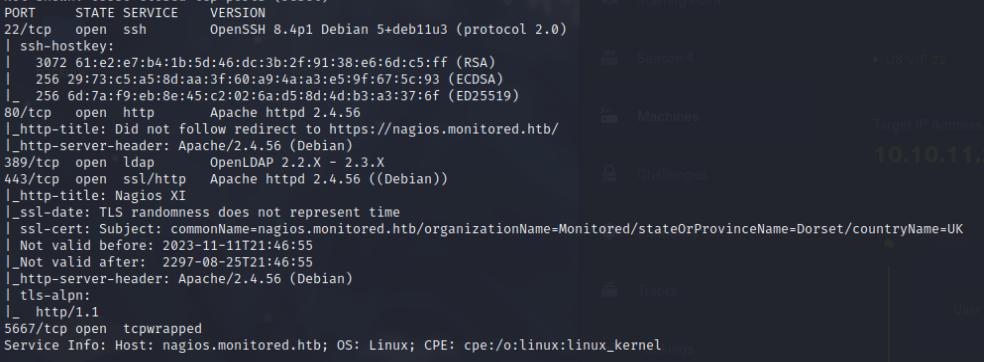Click the OpenLDAP 2.2.X - 2.3.X text

pos(297,162)
